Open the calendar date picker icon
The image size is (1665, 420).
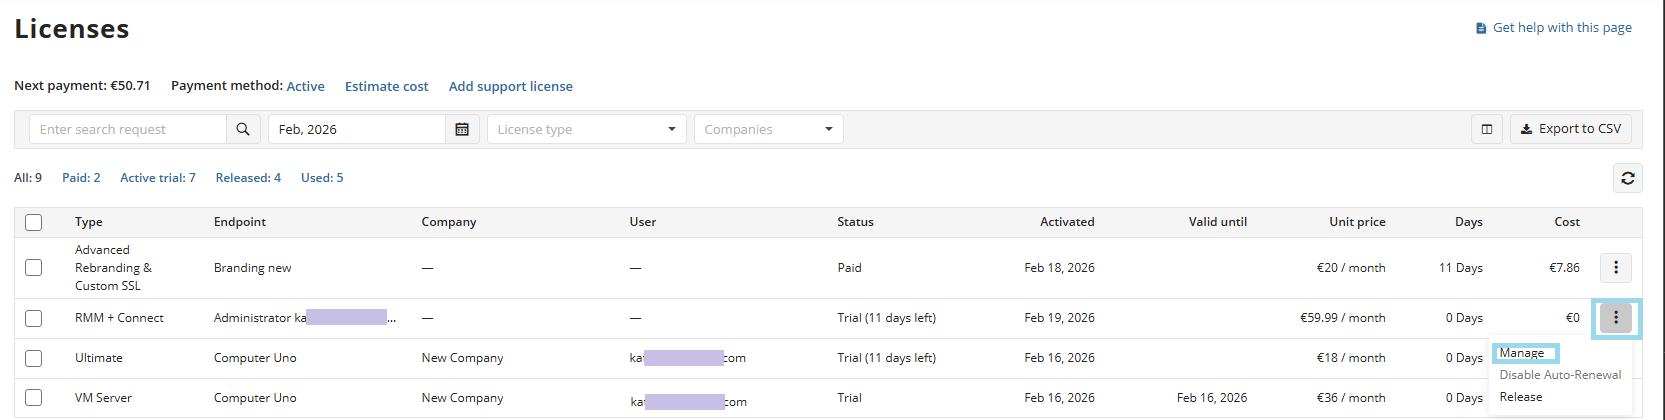click(x=462, y=129)
